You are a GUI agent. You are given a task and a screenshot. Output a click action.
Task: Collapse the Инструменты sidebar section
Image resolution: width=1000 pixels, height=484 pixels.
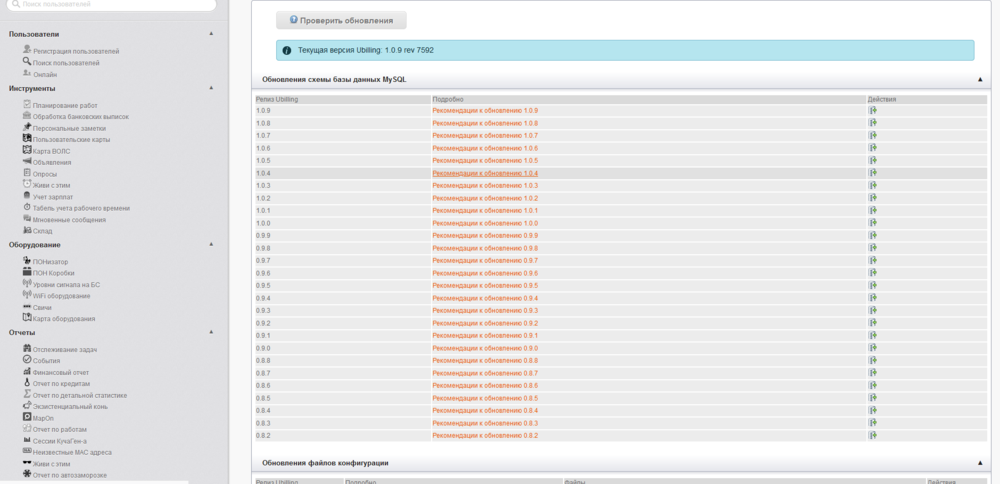211,88
